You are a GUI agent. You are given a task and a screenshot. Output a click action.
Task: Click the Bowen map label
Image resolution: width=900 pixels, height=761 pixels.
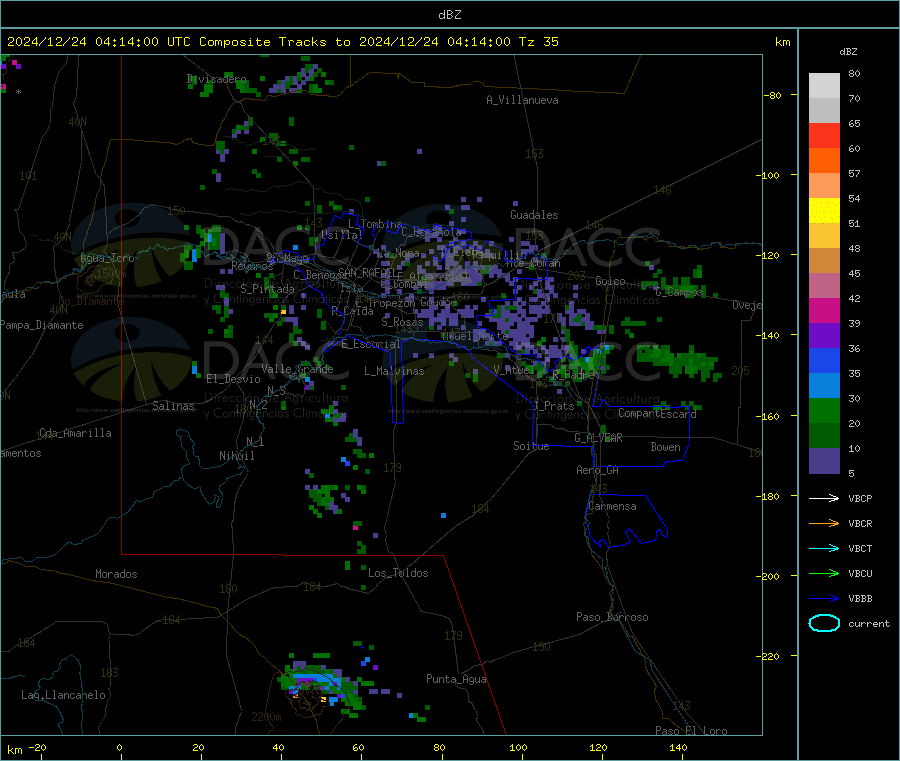coord(665,447)
